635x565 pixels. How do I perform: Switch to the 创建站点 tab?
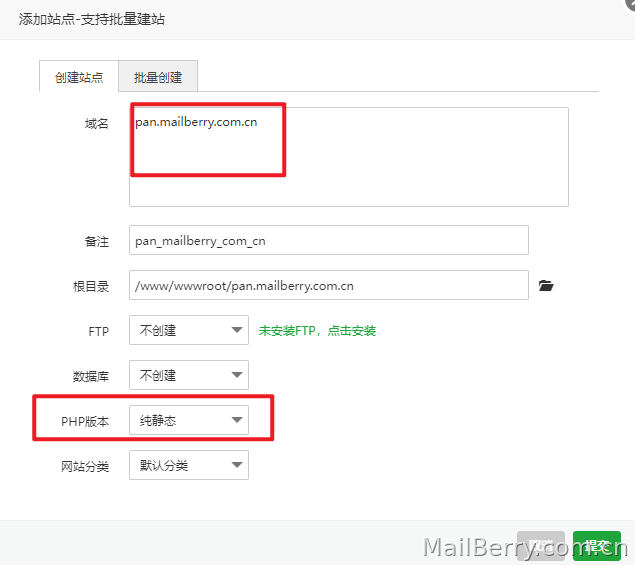(79, 77)
